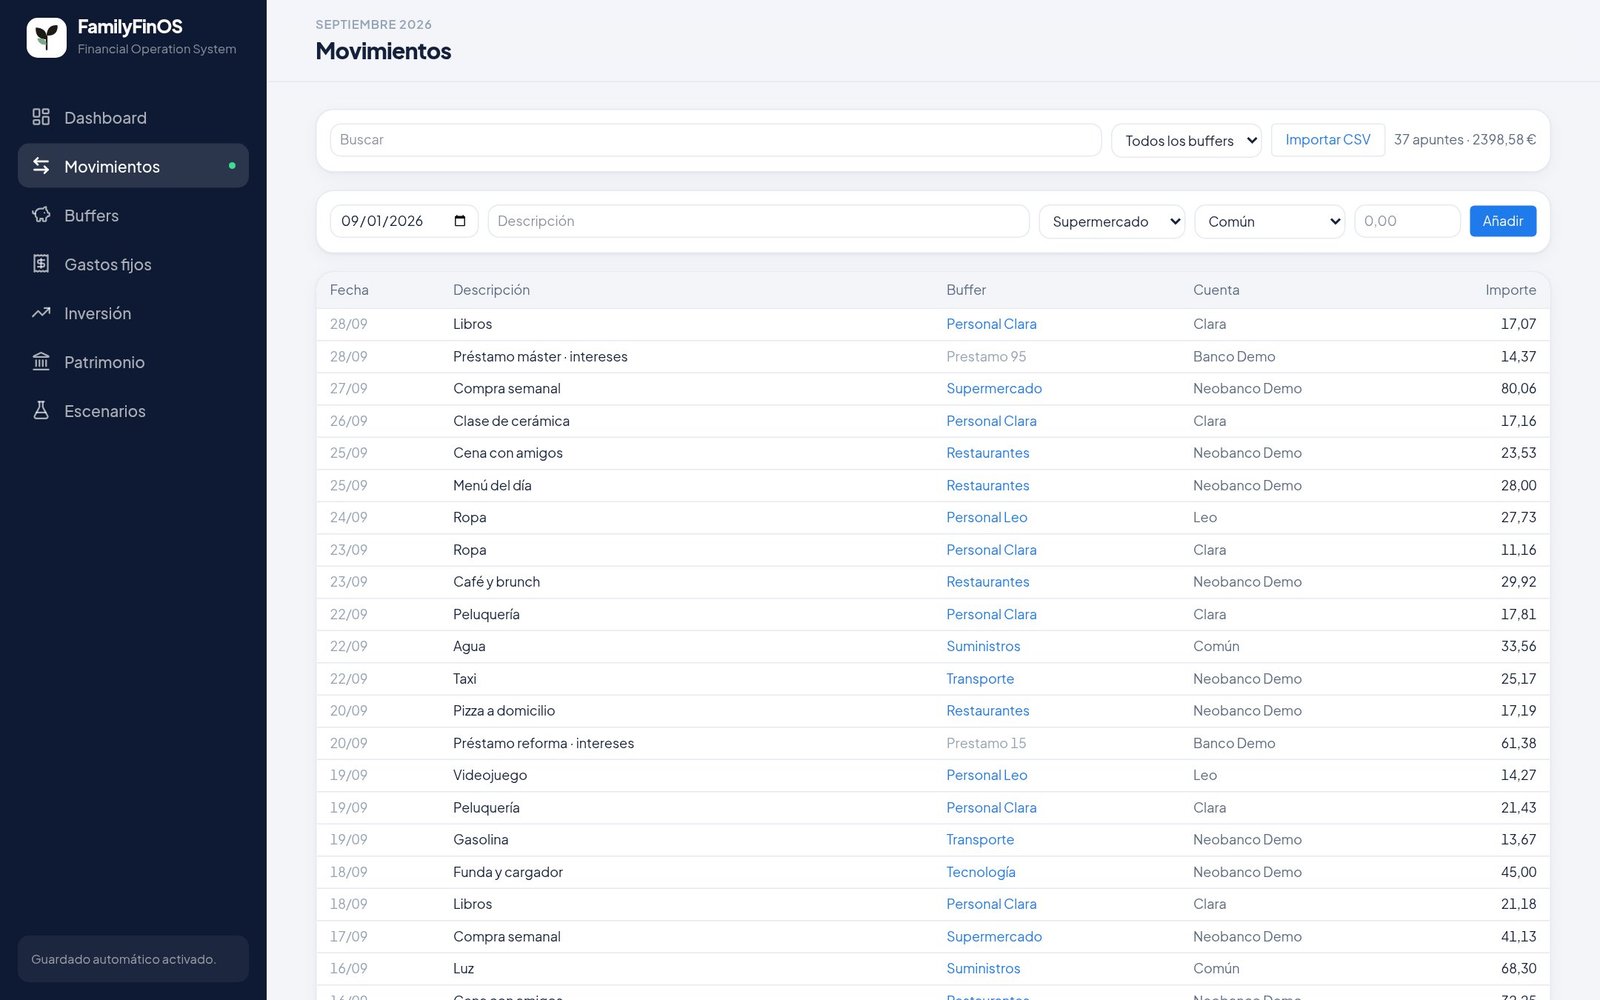Image resolution: width=1600 pixels, height=1000 pixels.
Task: Open the Prestamo 95 buffer link
Action: coord(986,356)
